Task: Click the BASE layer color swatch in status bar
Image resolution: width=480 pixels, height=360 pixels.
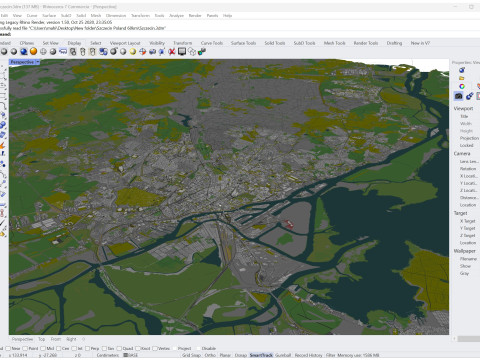Action: point(125,355)
